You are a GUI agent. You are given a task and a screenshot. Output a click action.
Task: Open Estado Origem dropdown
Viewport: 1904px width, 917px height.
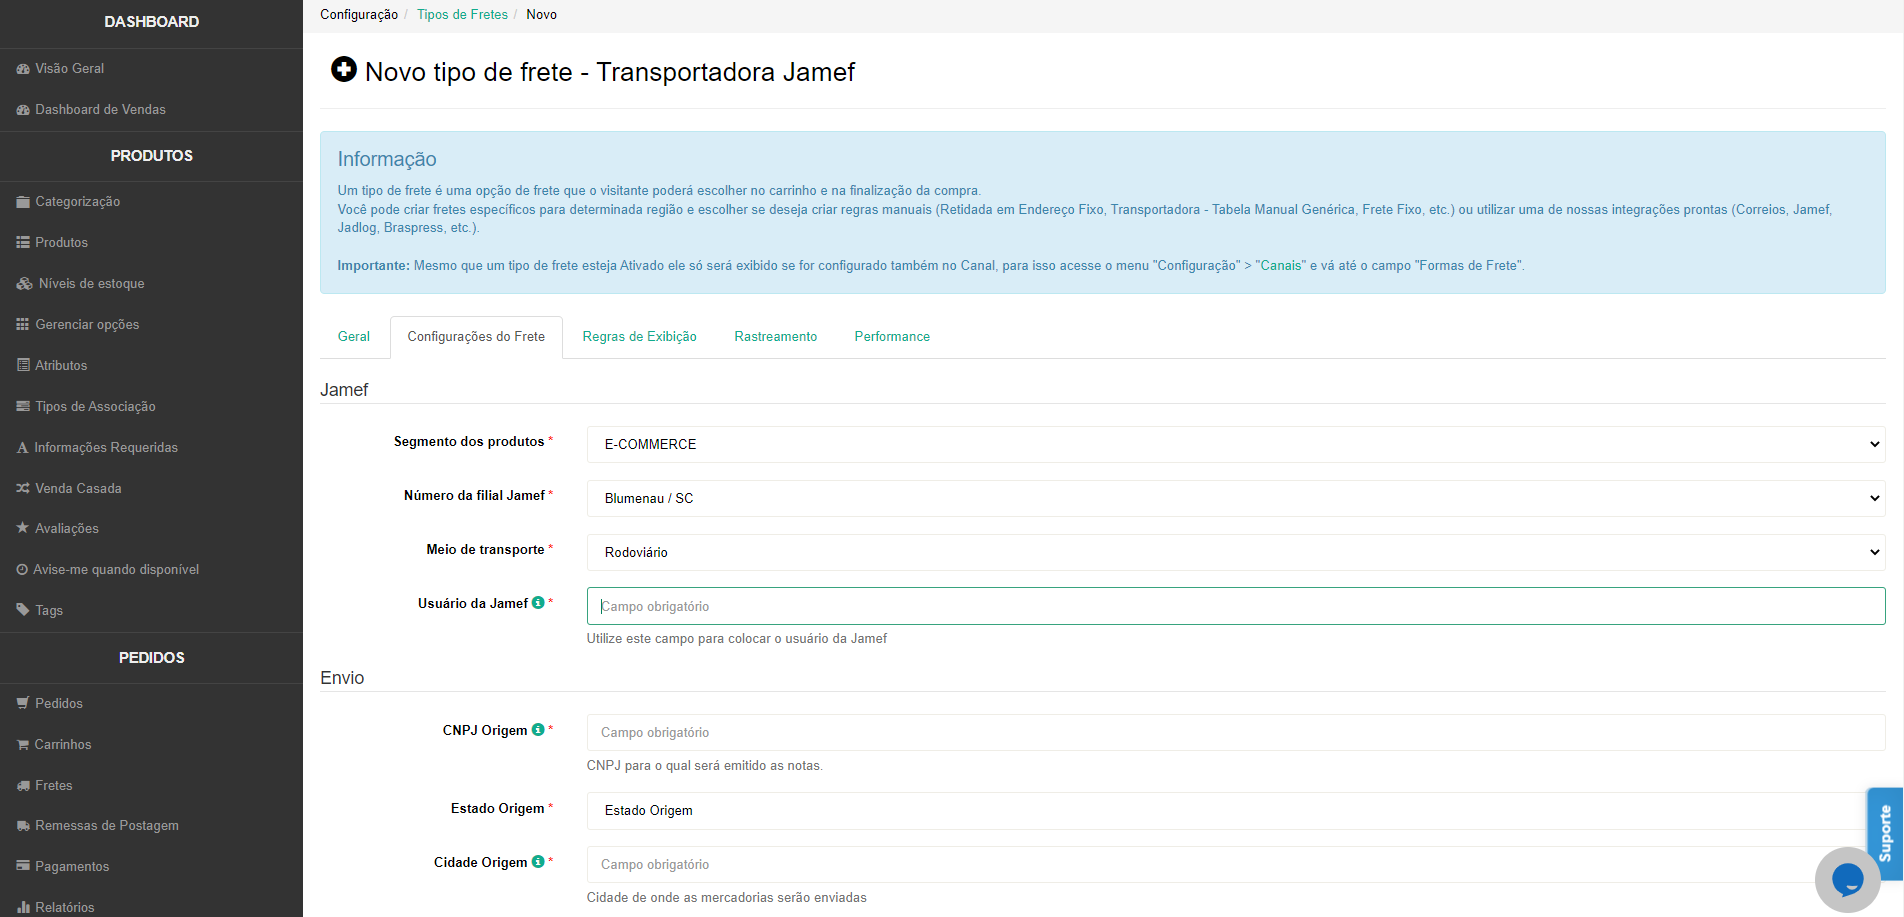(1236, 811)
